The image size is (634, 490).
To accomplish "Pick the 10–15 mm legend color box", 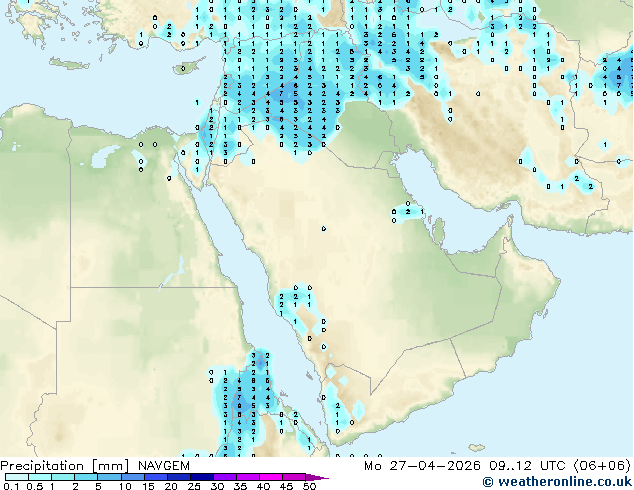I will coord(132,477).
